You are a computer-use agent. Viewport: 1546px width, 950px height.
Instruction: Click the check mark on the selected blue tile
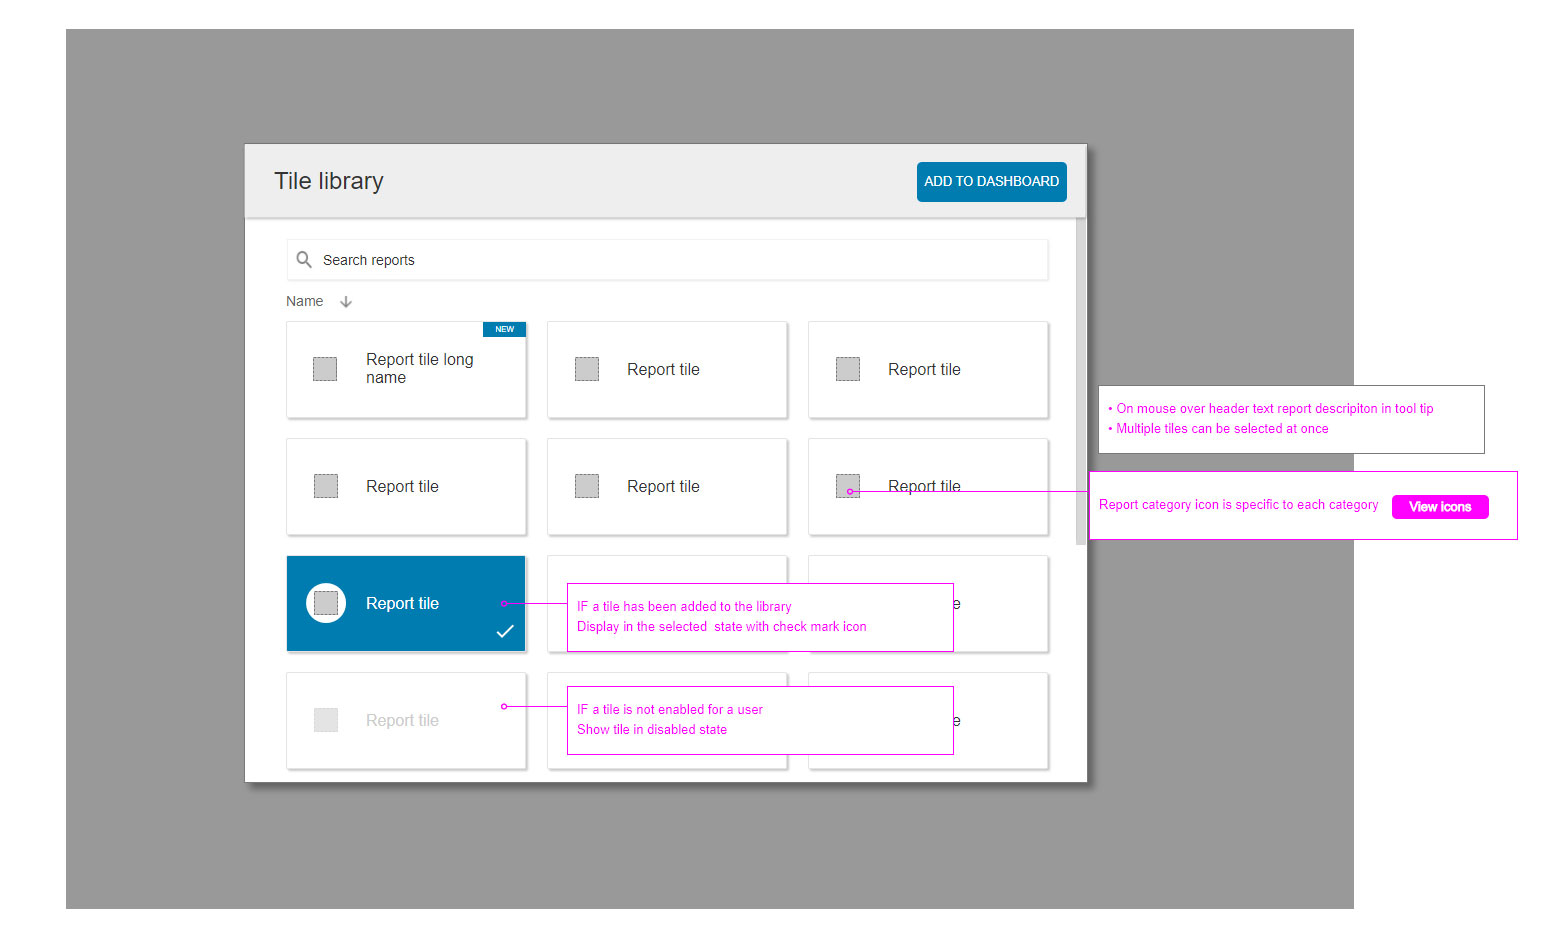click(505, 631)
